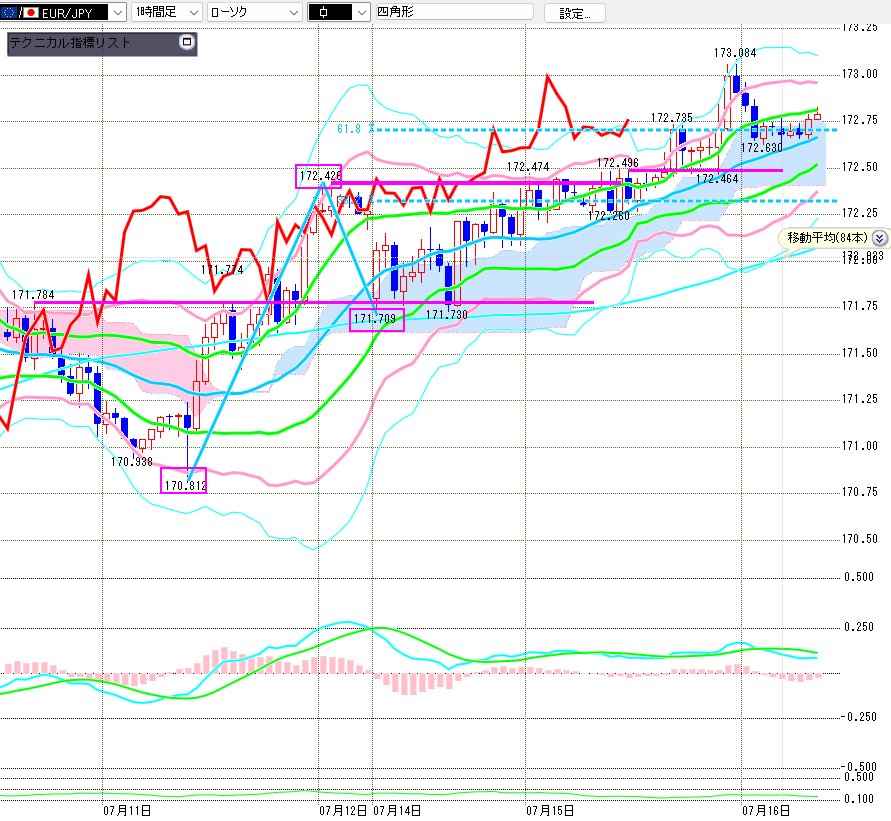Click the 171.774 price label
This screenshot has width=891, height=821.
click(x=222, y=269)
